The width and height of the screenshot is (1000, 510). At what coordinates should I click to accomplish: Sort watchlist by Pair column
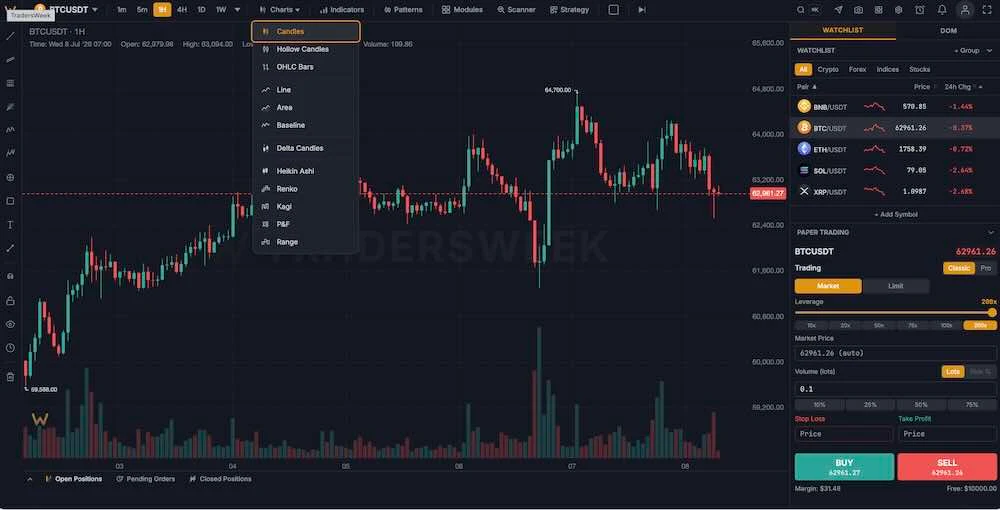(x=807, y=87)
